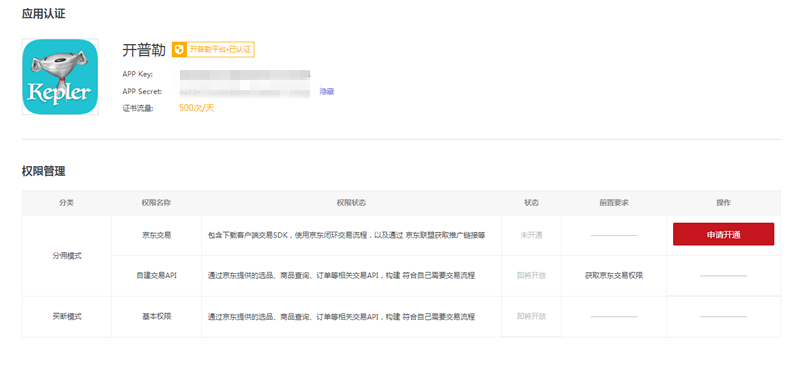The image size is (800, 374).
Task: Click 即将开放 in the 自建交易API row
Action: point(531,276)
